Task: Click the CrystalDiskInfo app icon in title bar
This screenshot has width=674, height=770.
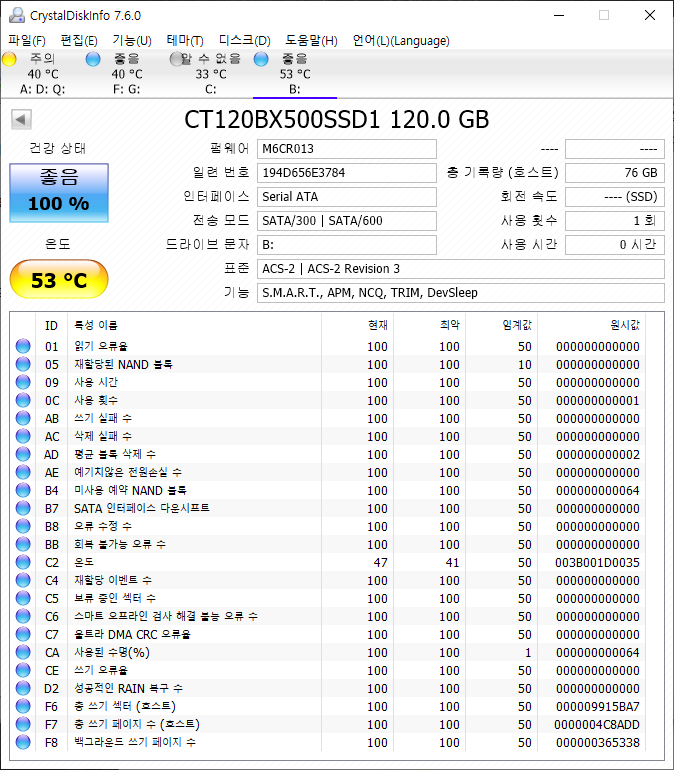Action: pos(17,15)
